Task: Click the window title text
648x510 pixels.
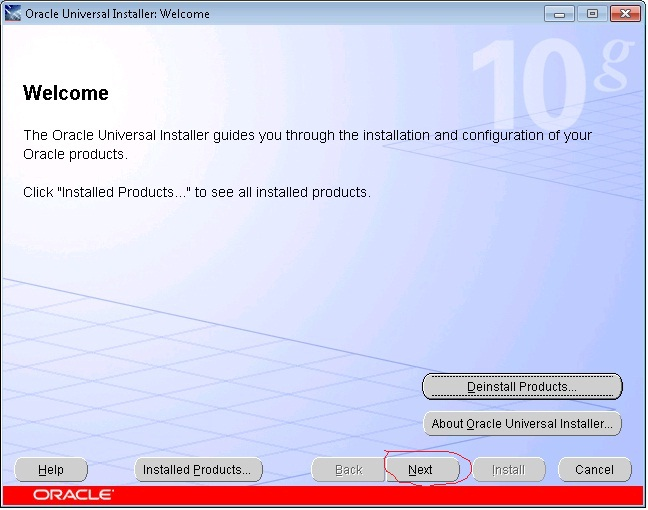Action: tap(117, 14)
